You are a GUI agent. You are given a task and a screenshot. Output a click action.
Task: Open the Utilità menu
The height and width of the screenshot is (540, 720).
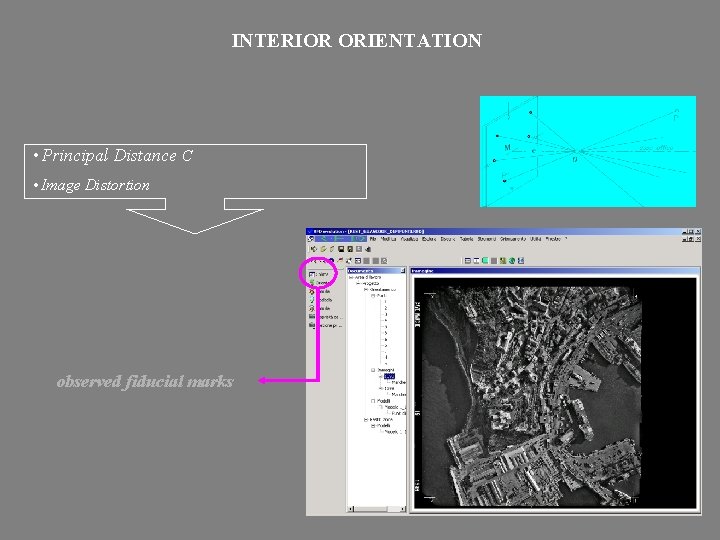click(535, 239)
